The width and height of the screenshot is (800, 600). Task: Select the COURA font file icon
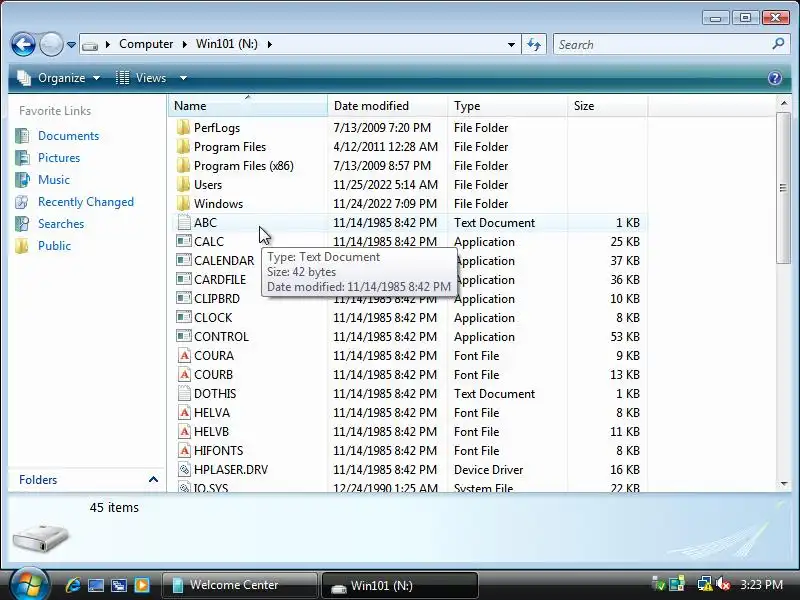coord(184,356)
